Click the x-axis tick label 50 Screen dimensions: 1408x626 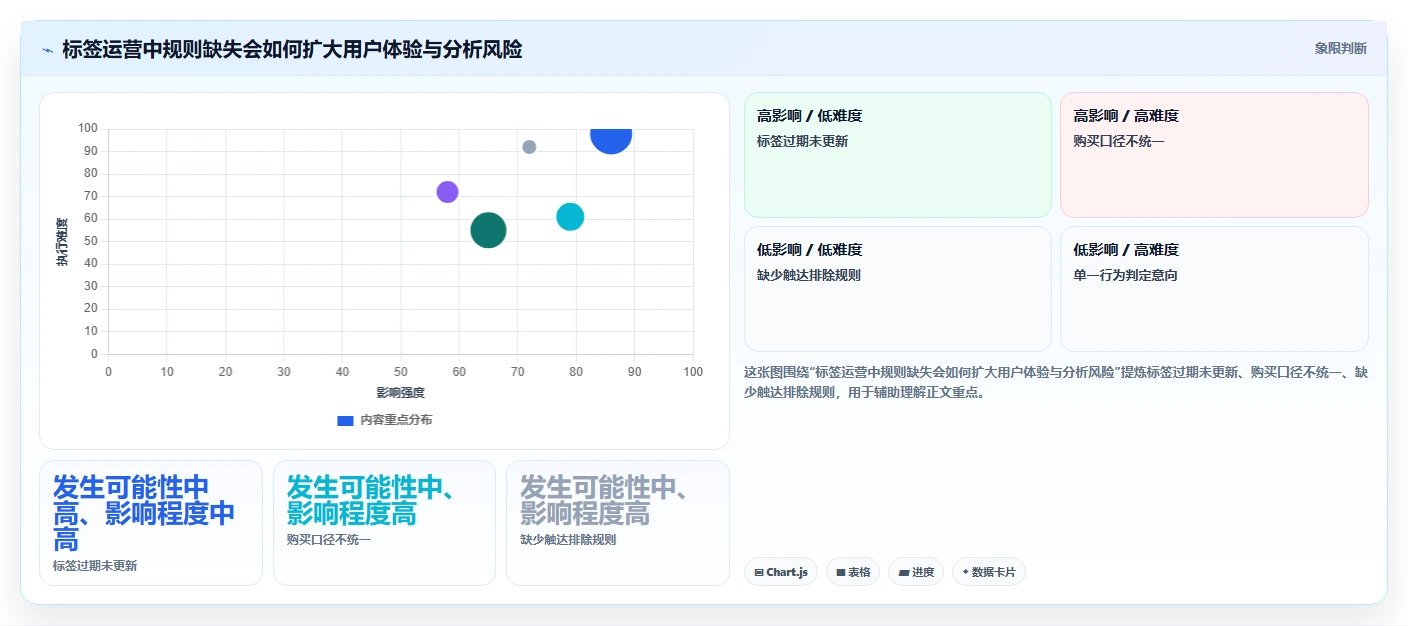(x=401, y=372)
